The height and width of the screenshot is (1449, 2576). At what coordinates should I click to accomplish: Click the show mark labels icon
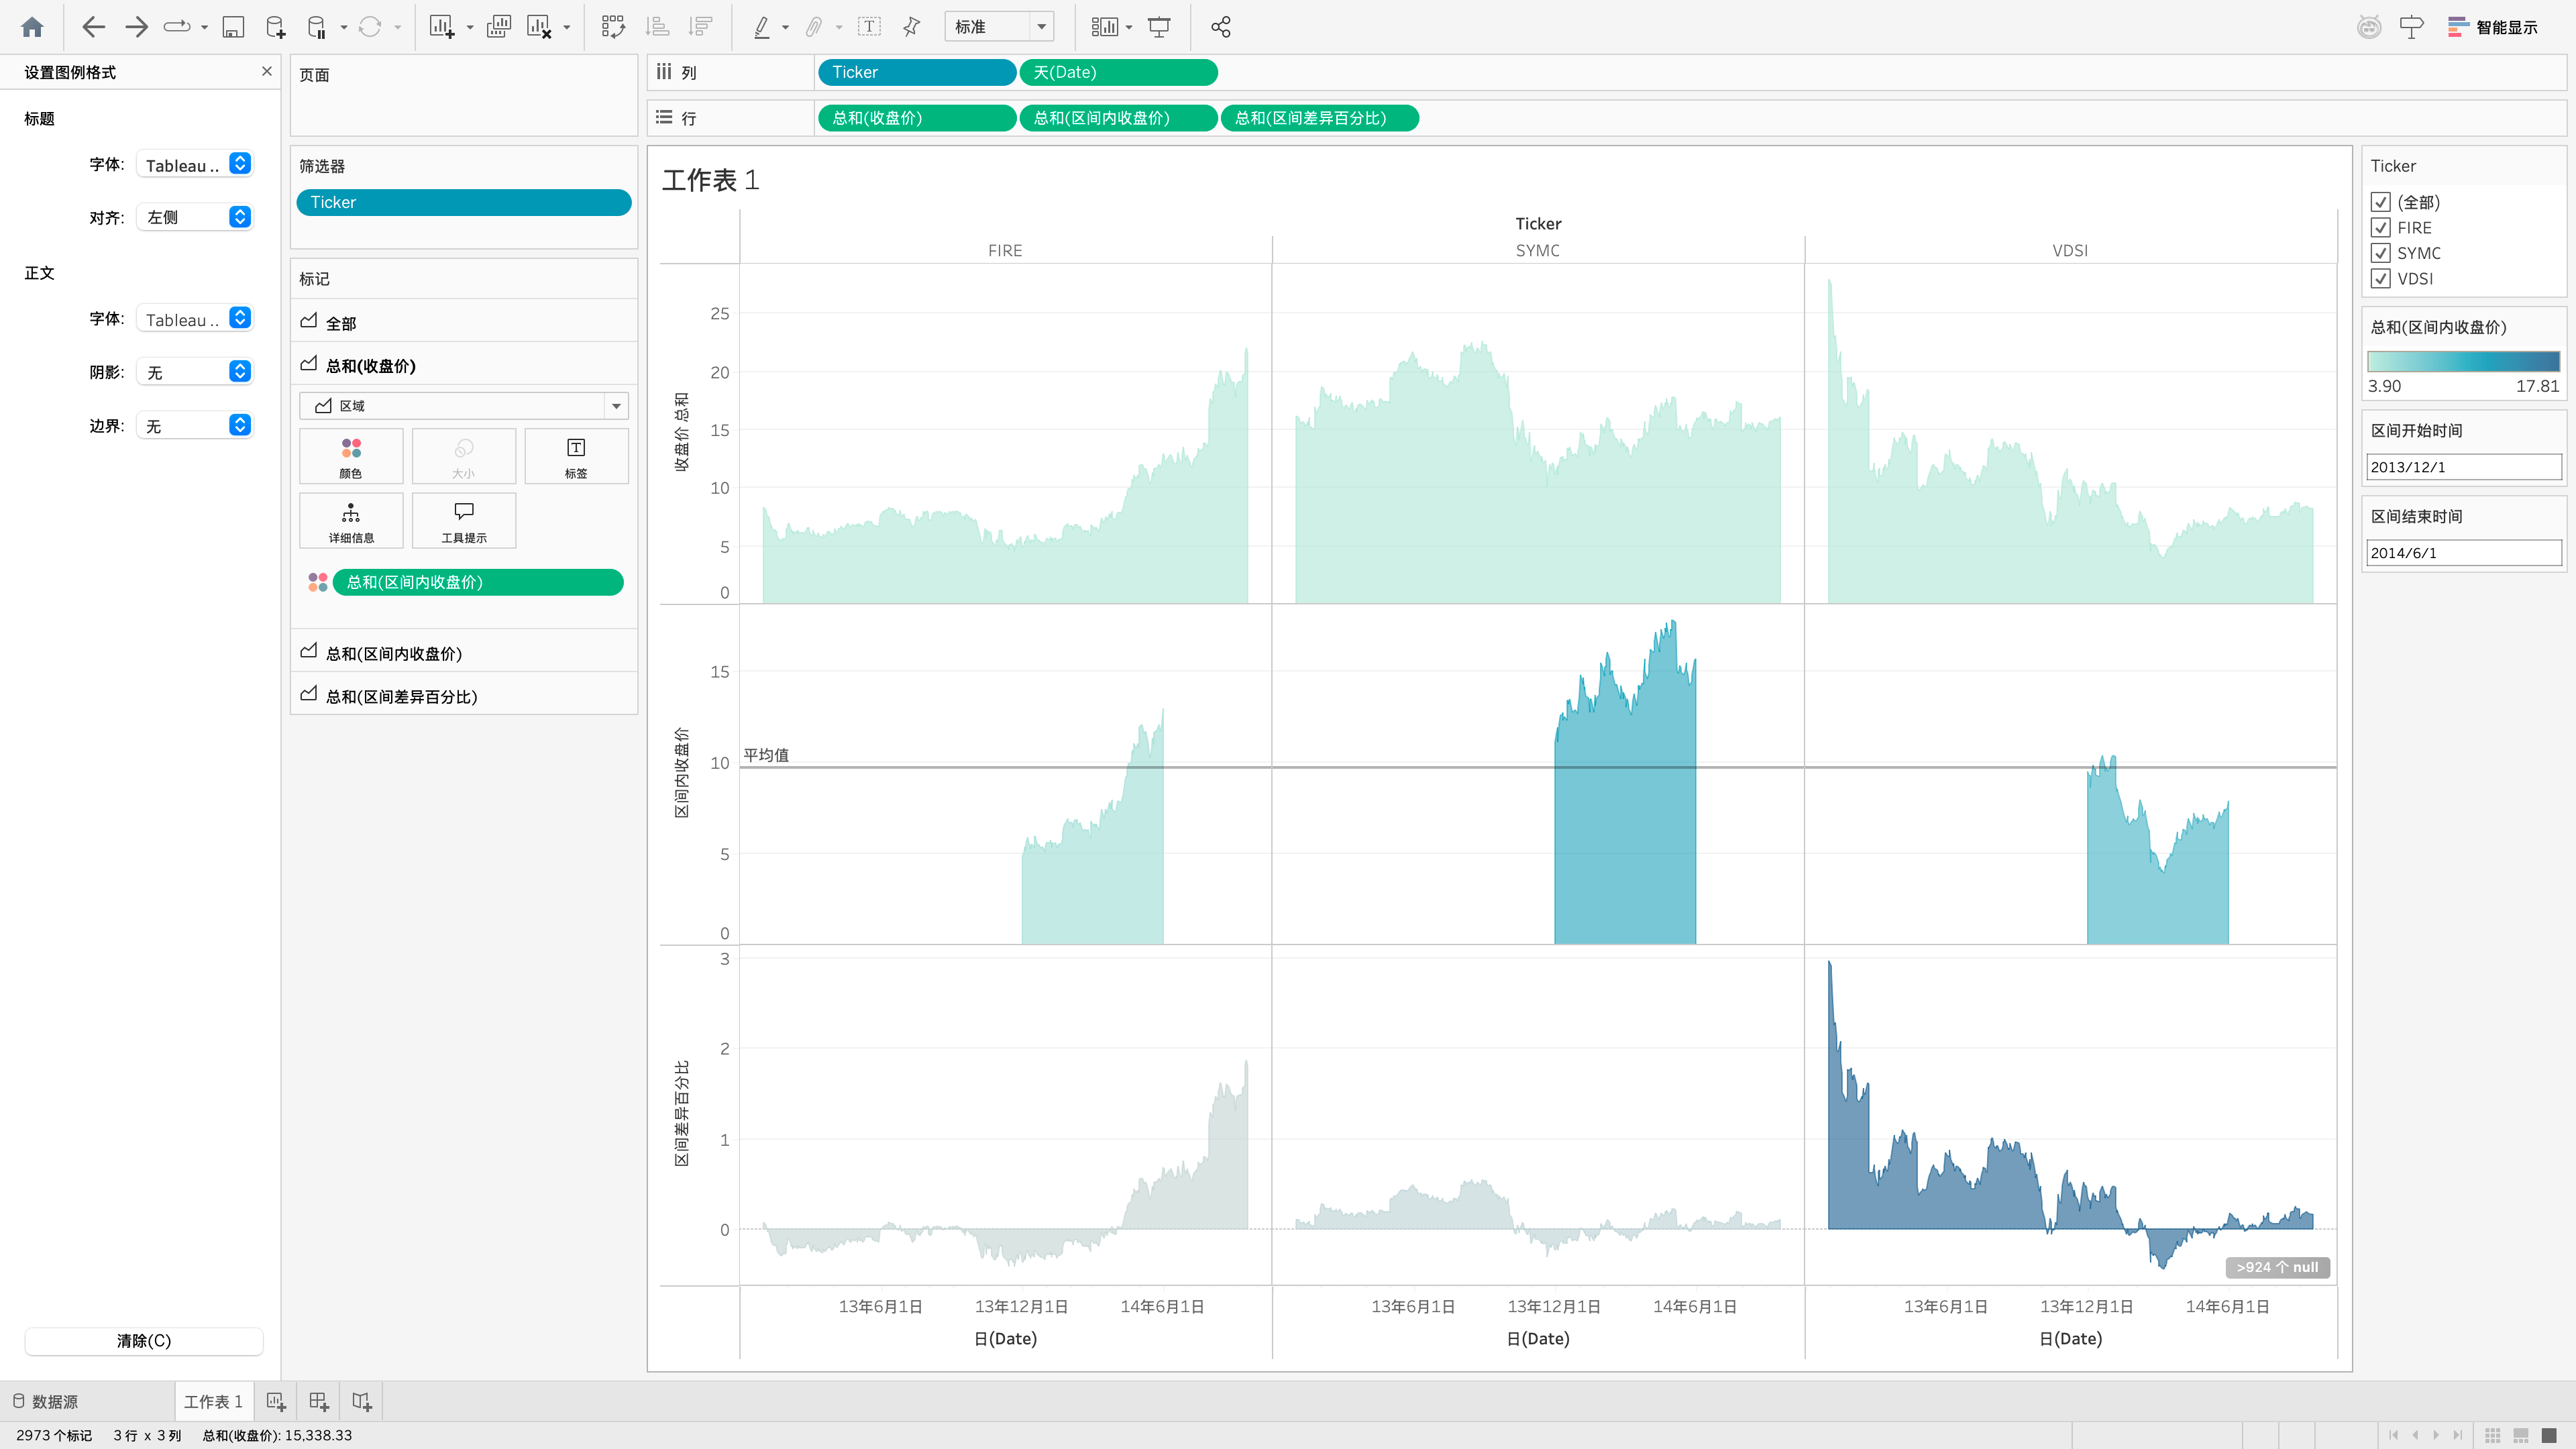[870, 27]
